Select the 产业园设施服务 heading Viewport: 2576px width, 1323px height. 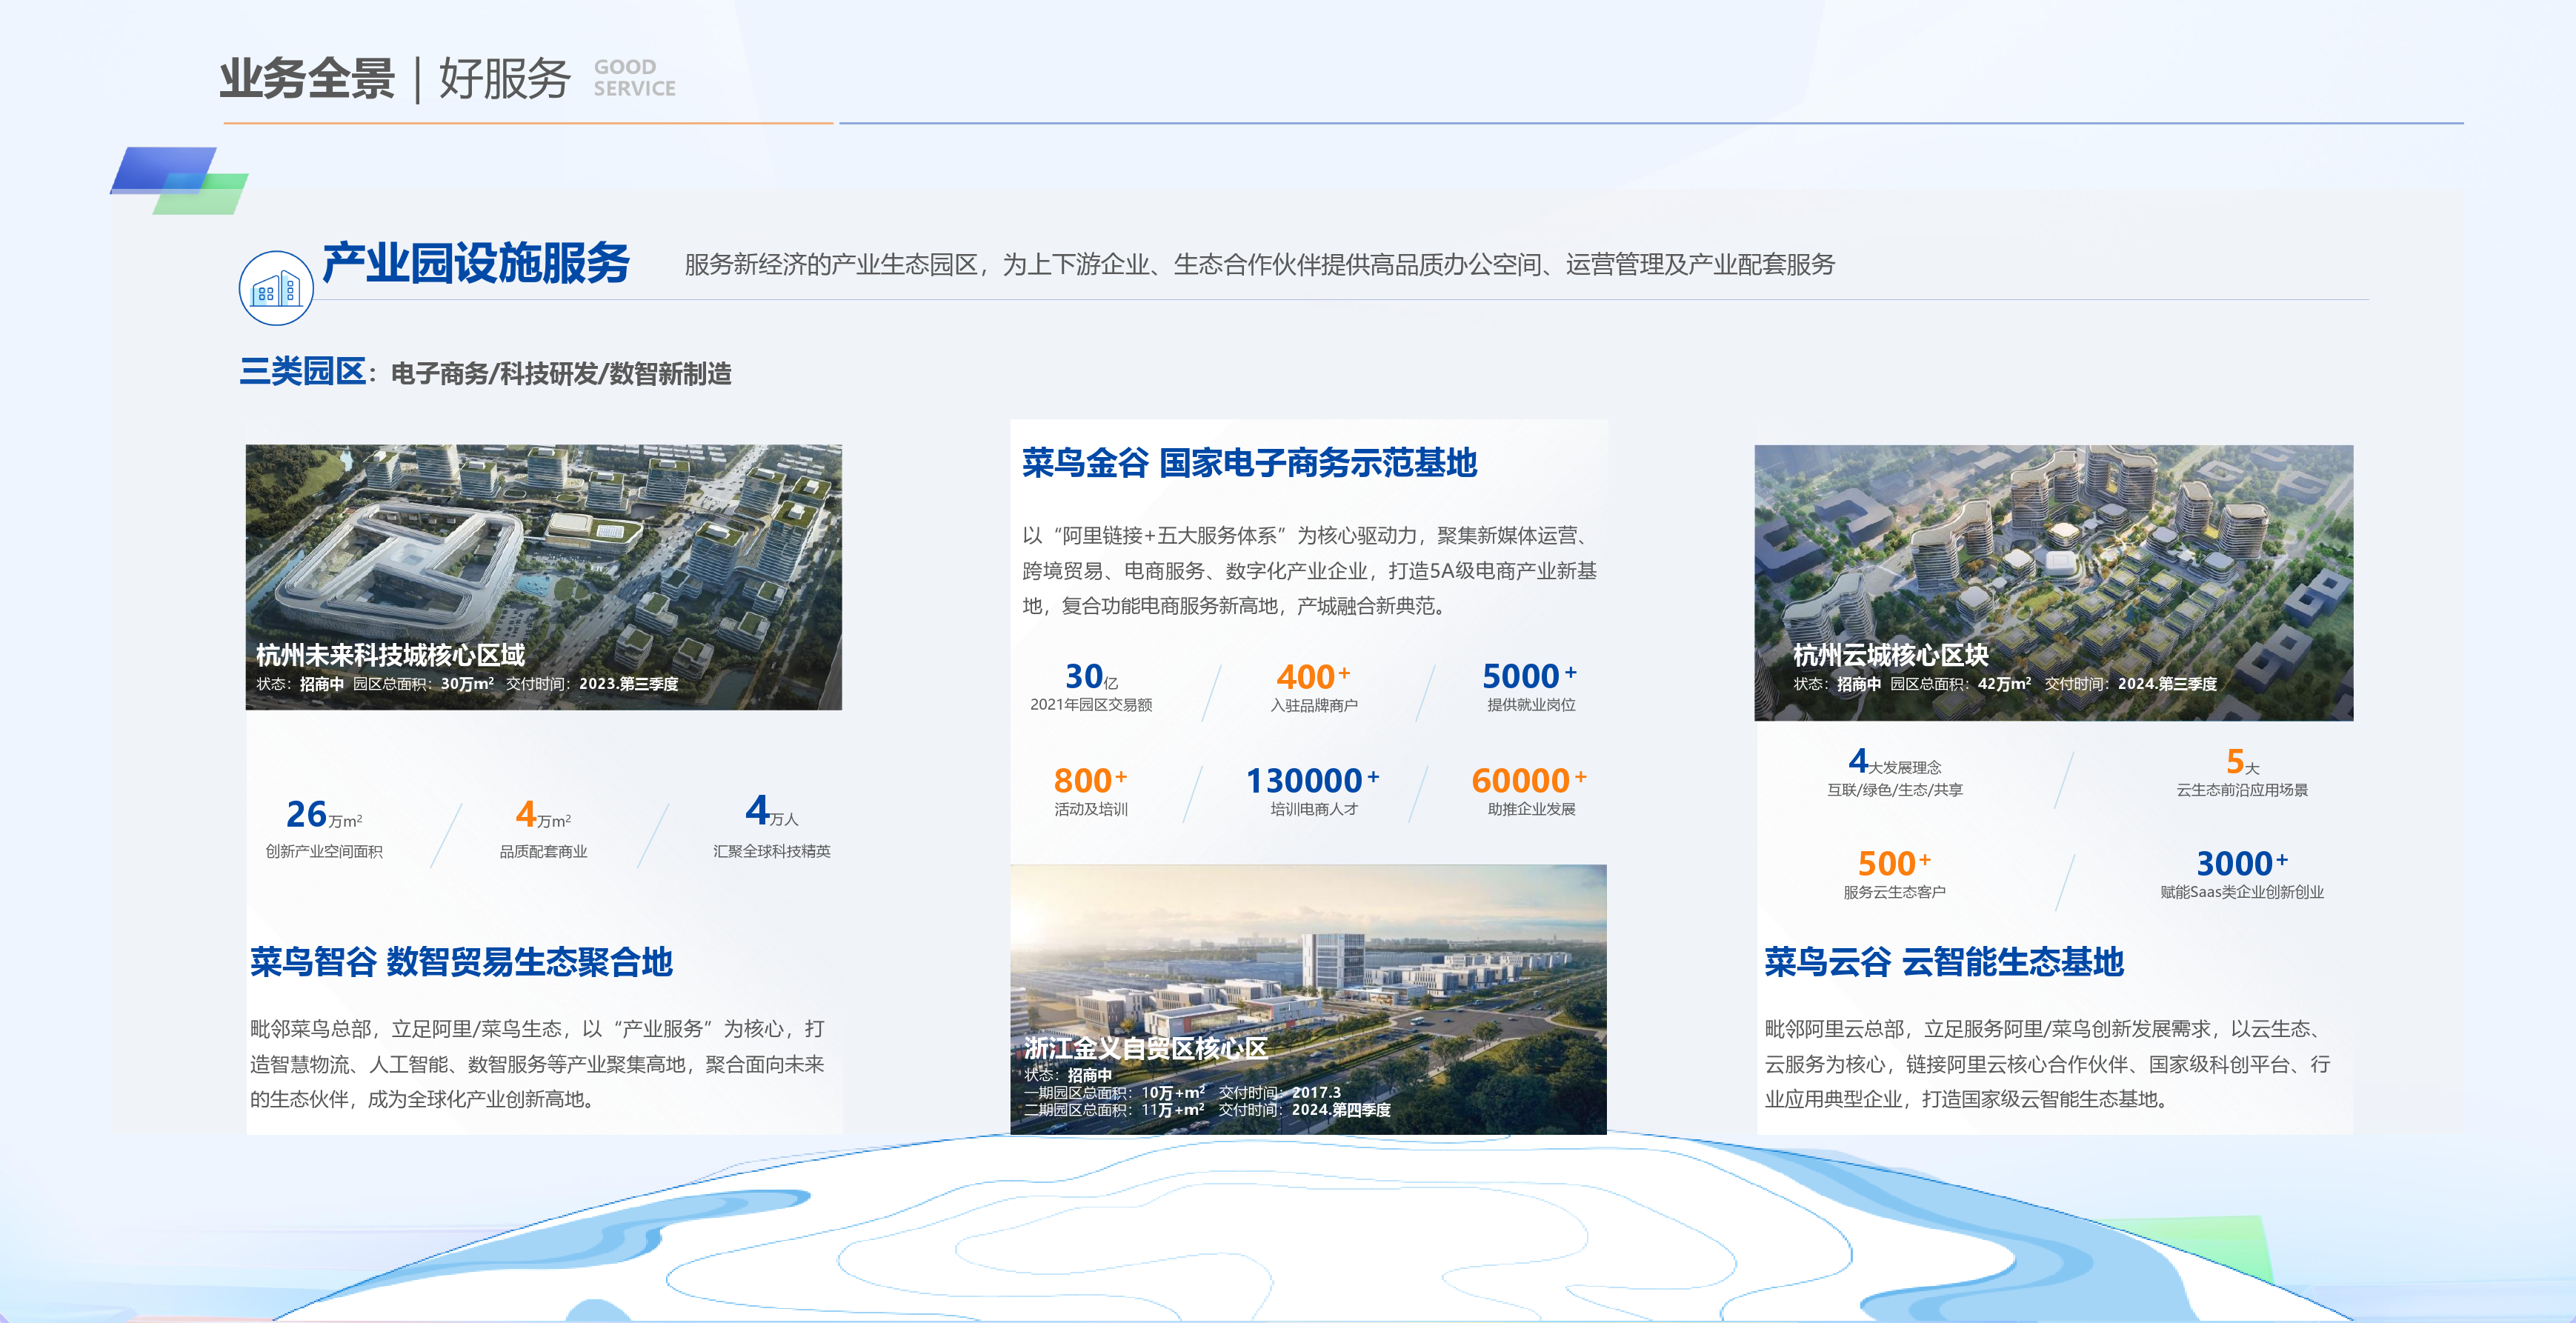476,263
